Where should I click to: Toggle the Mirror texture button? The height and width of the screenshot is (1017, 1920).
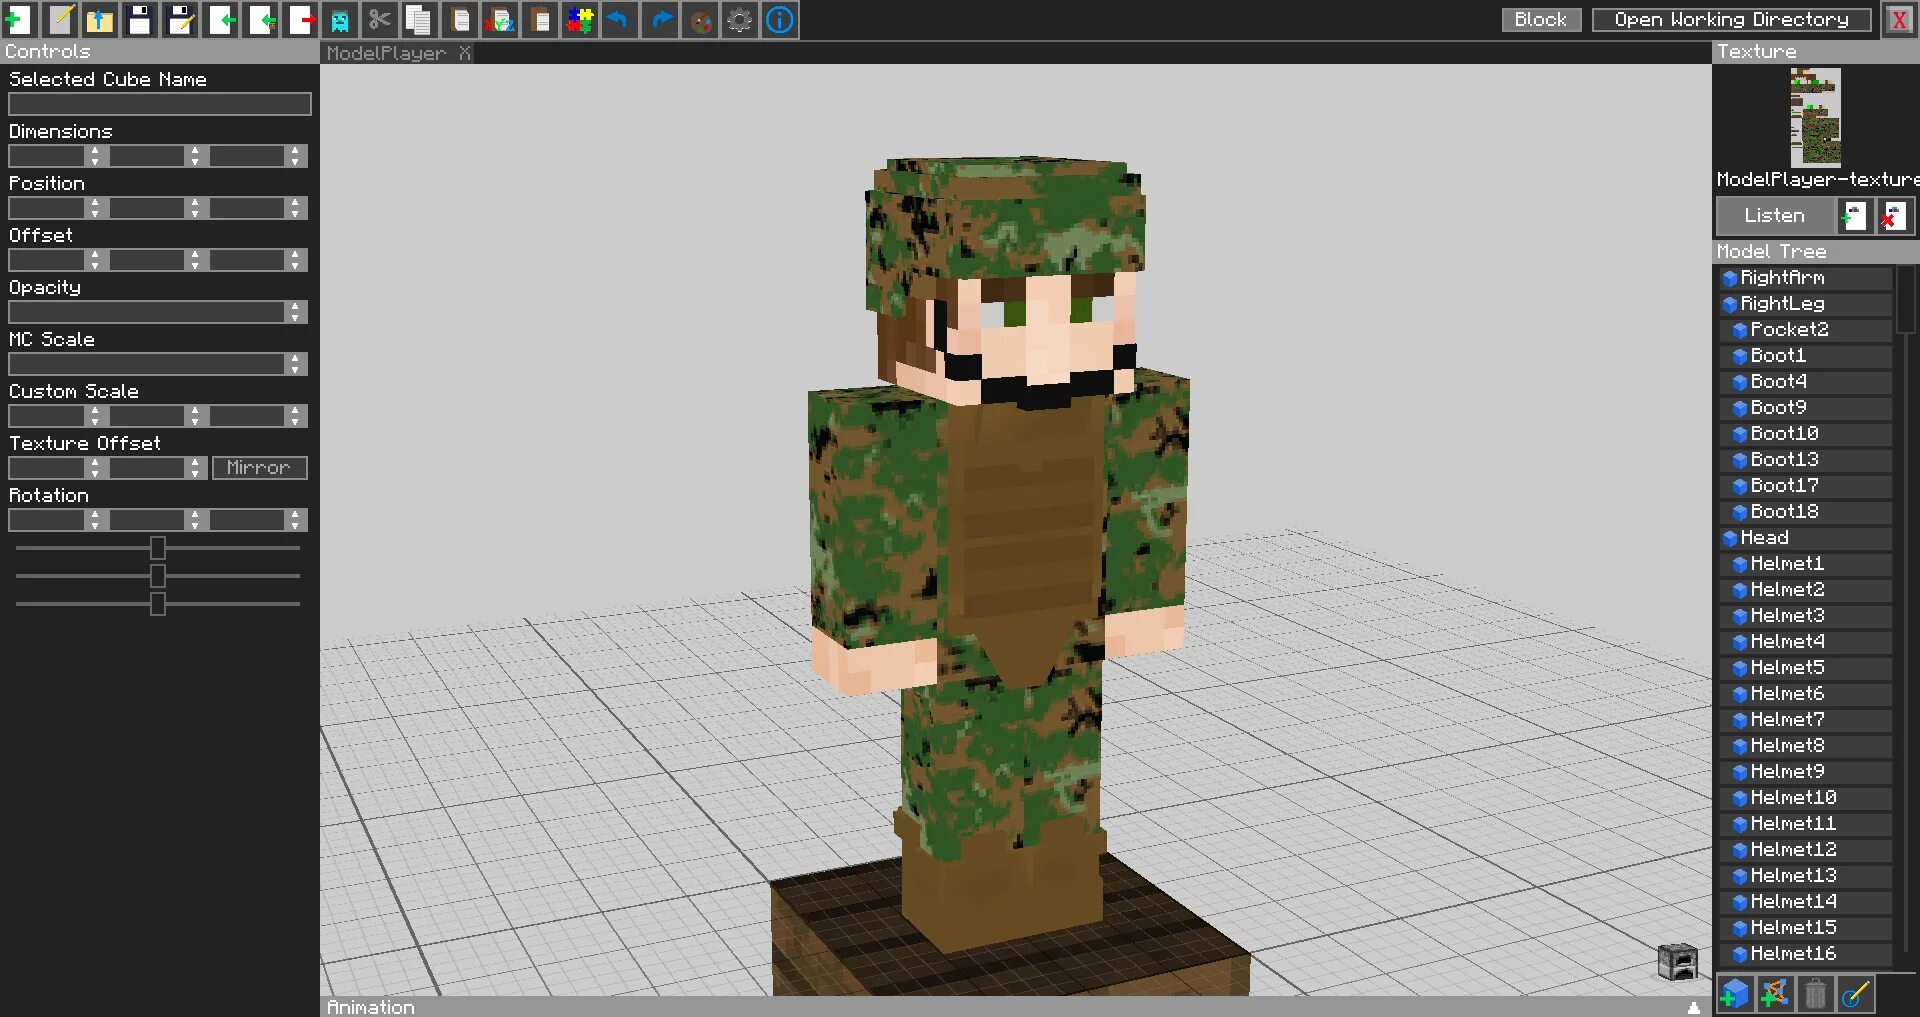pos(259,467)
